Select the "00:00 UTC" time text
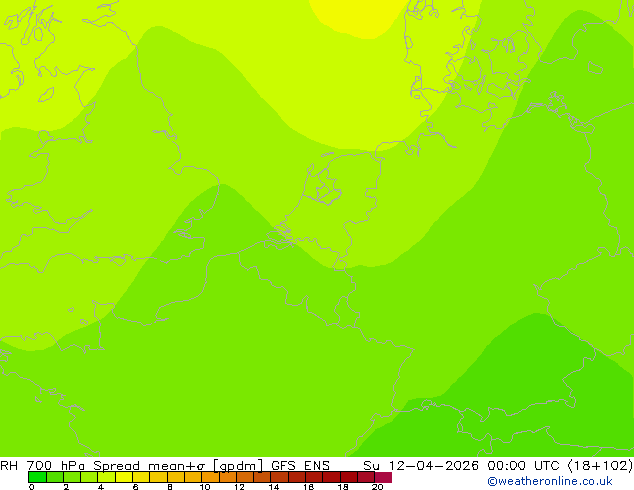 point(526,465)
